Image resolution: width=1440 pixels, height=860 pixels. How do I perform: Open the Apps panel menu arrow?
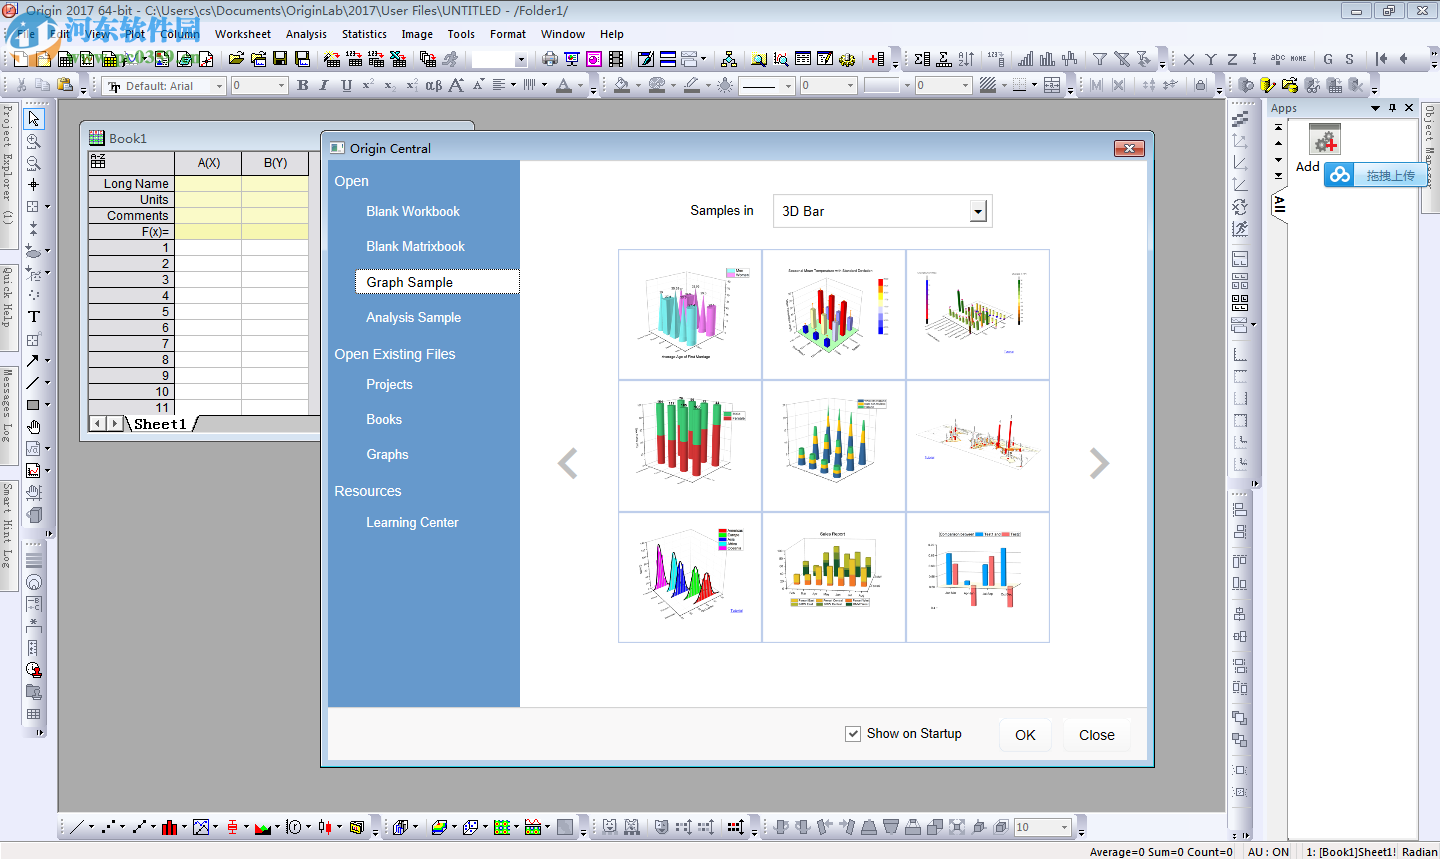1375,108
